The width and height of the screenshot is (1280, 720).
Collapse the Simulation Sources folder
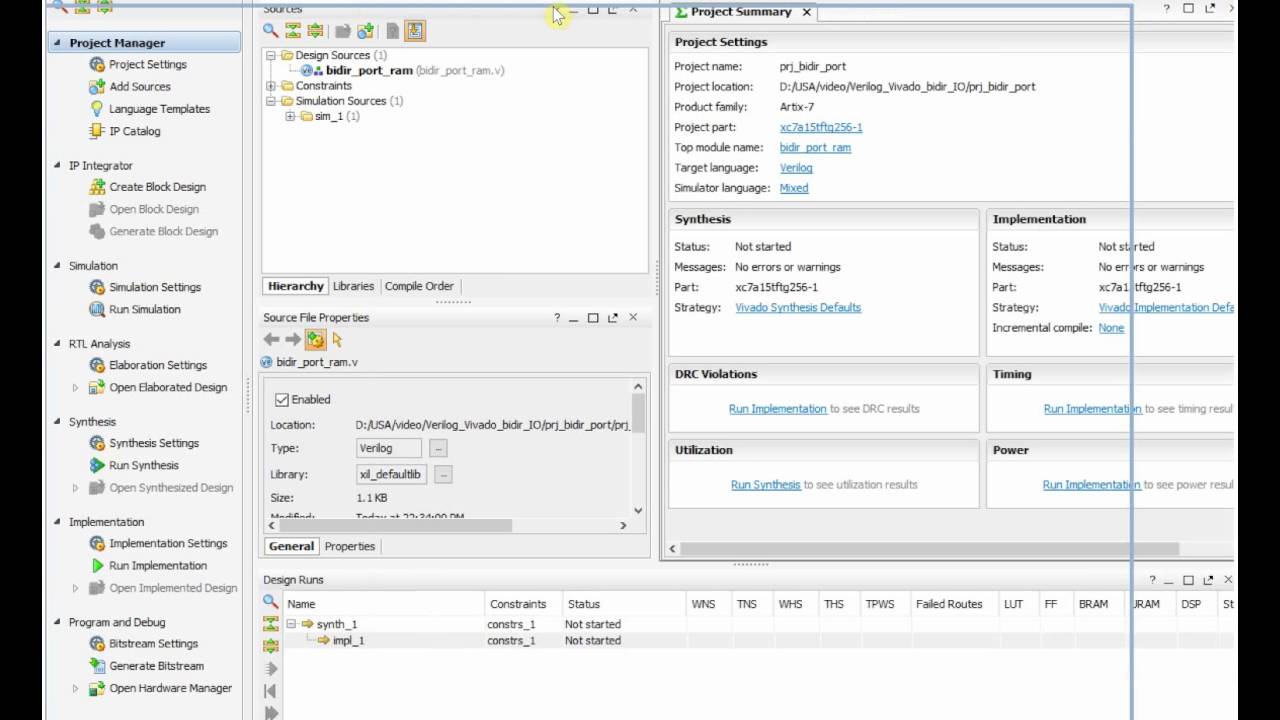271,101
